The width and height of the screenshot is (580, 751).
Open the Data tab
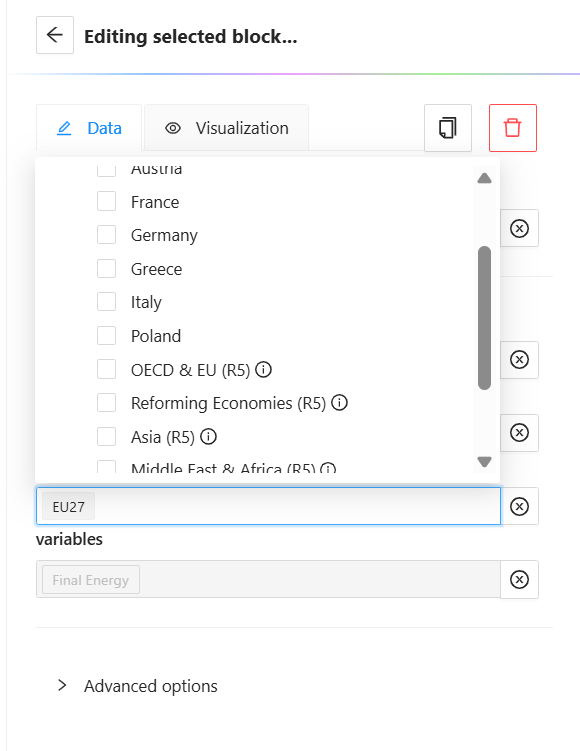(89, 128)
